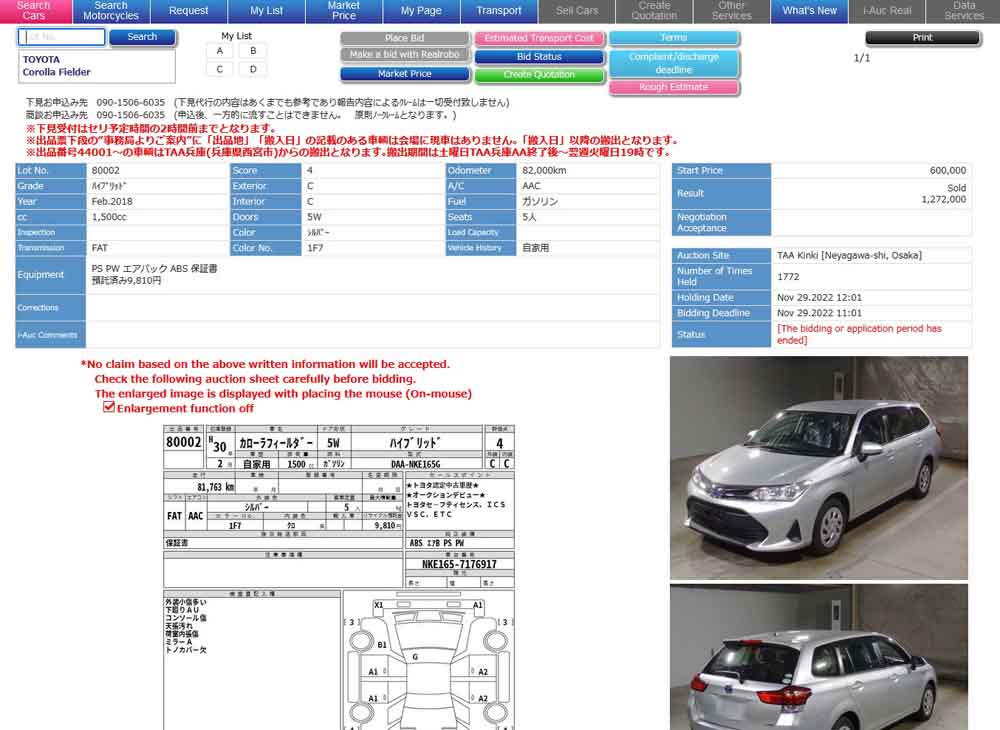Open Estimated Transport Cost
This screenshot has height=730, width=1000.
coord(539,38)
